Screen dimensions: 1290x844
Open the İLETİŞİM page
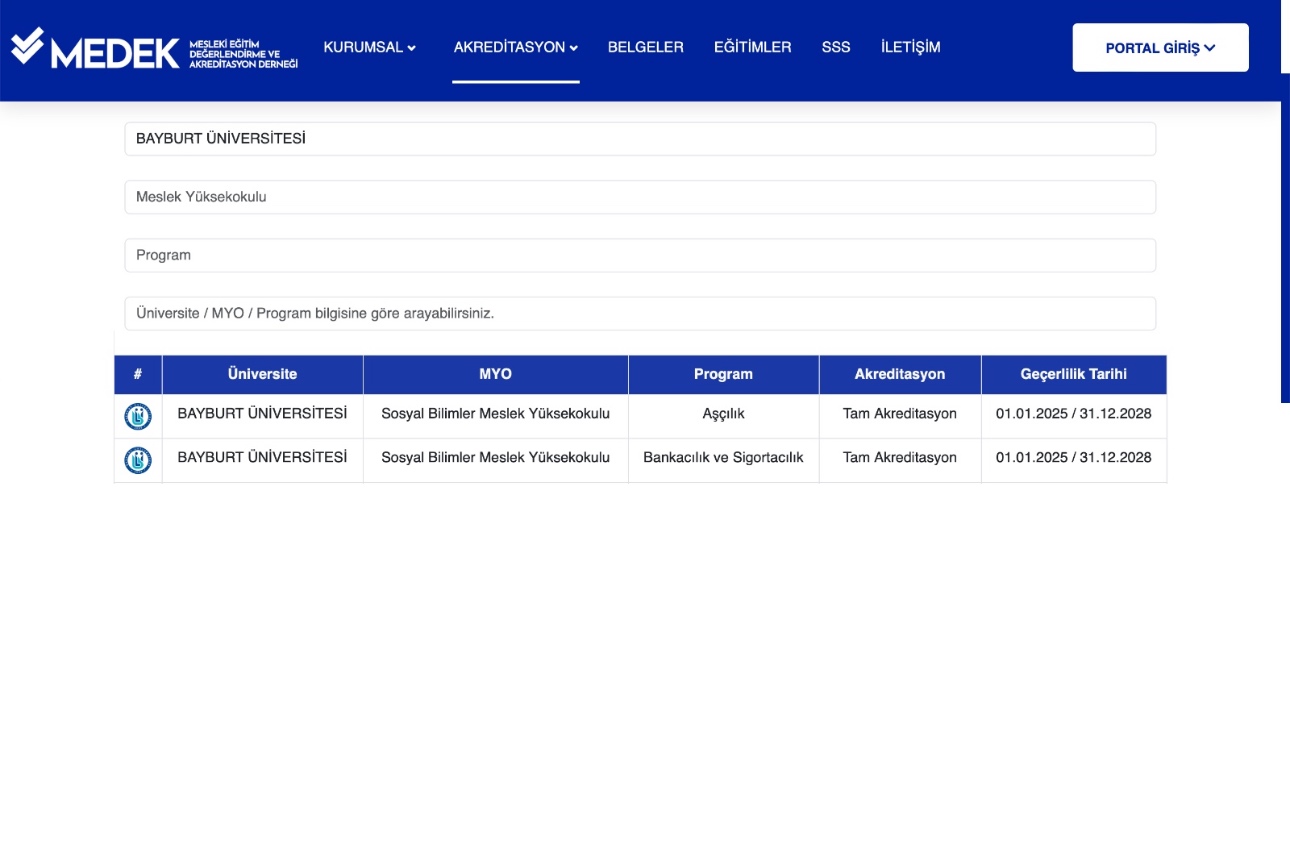[910, 47]
